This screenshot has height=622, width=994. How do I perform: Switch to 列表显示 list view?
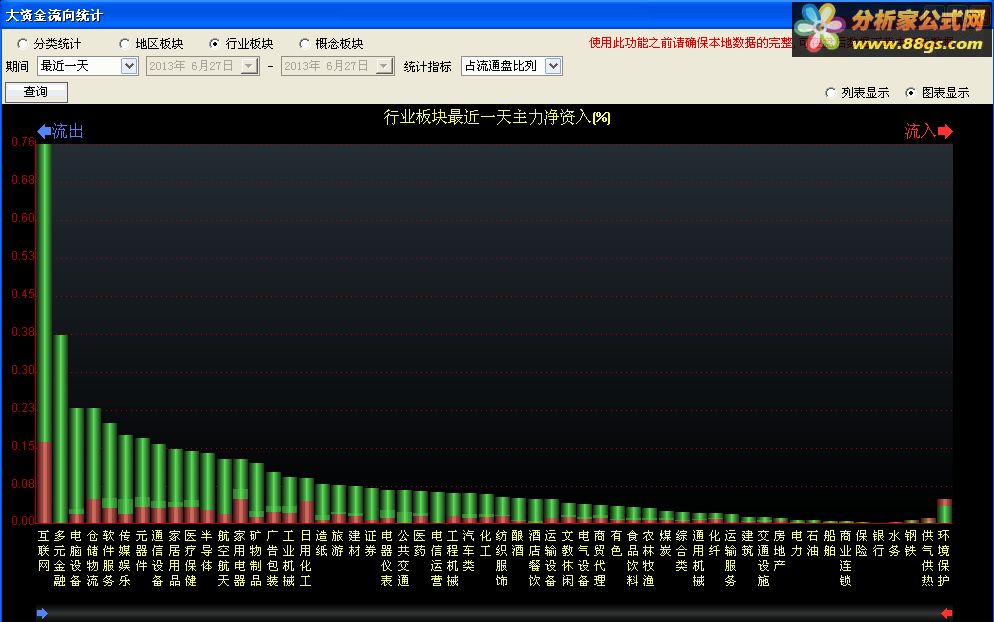pos(830,93)
